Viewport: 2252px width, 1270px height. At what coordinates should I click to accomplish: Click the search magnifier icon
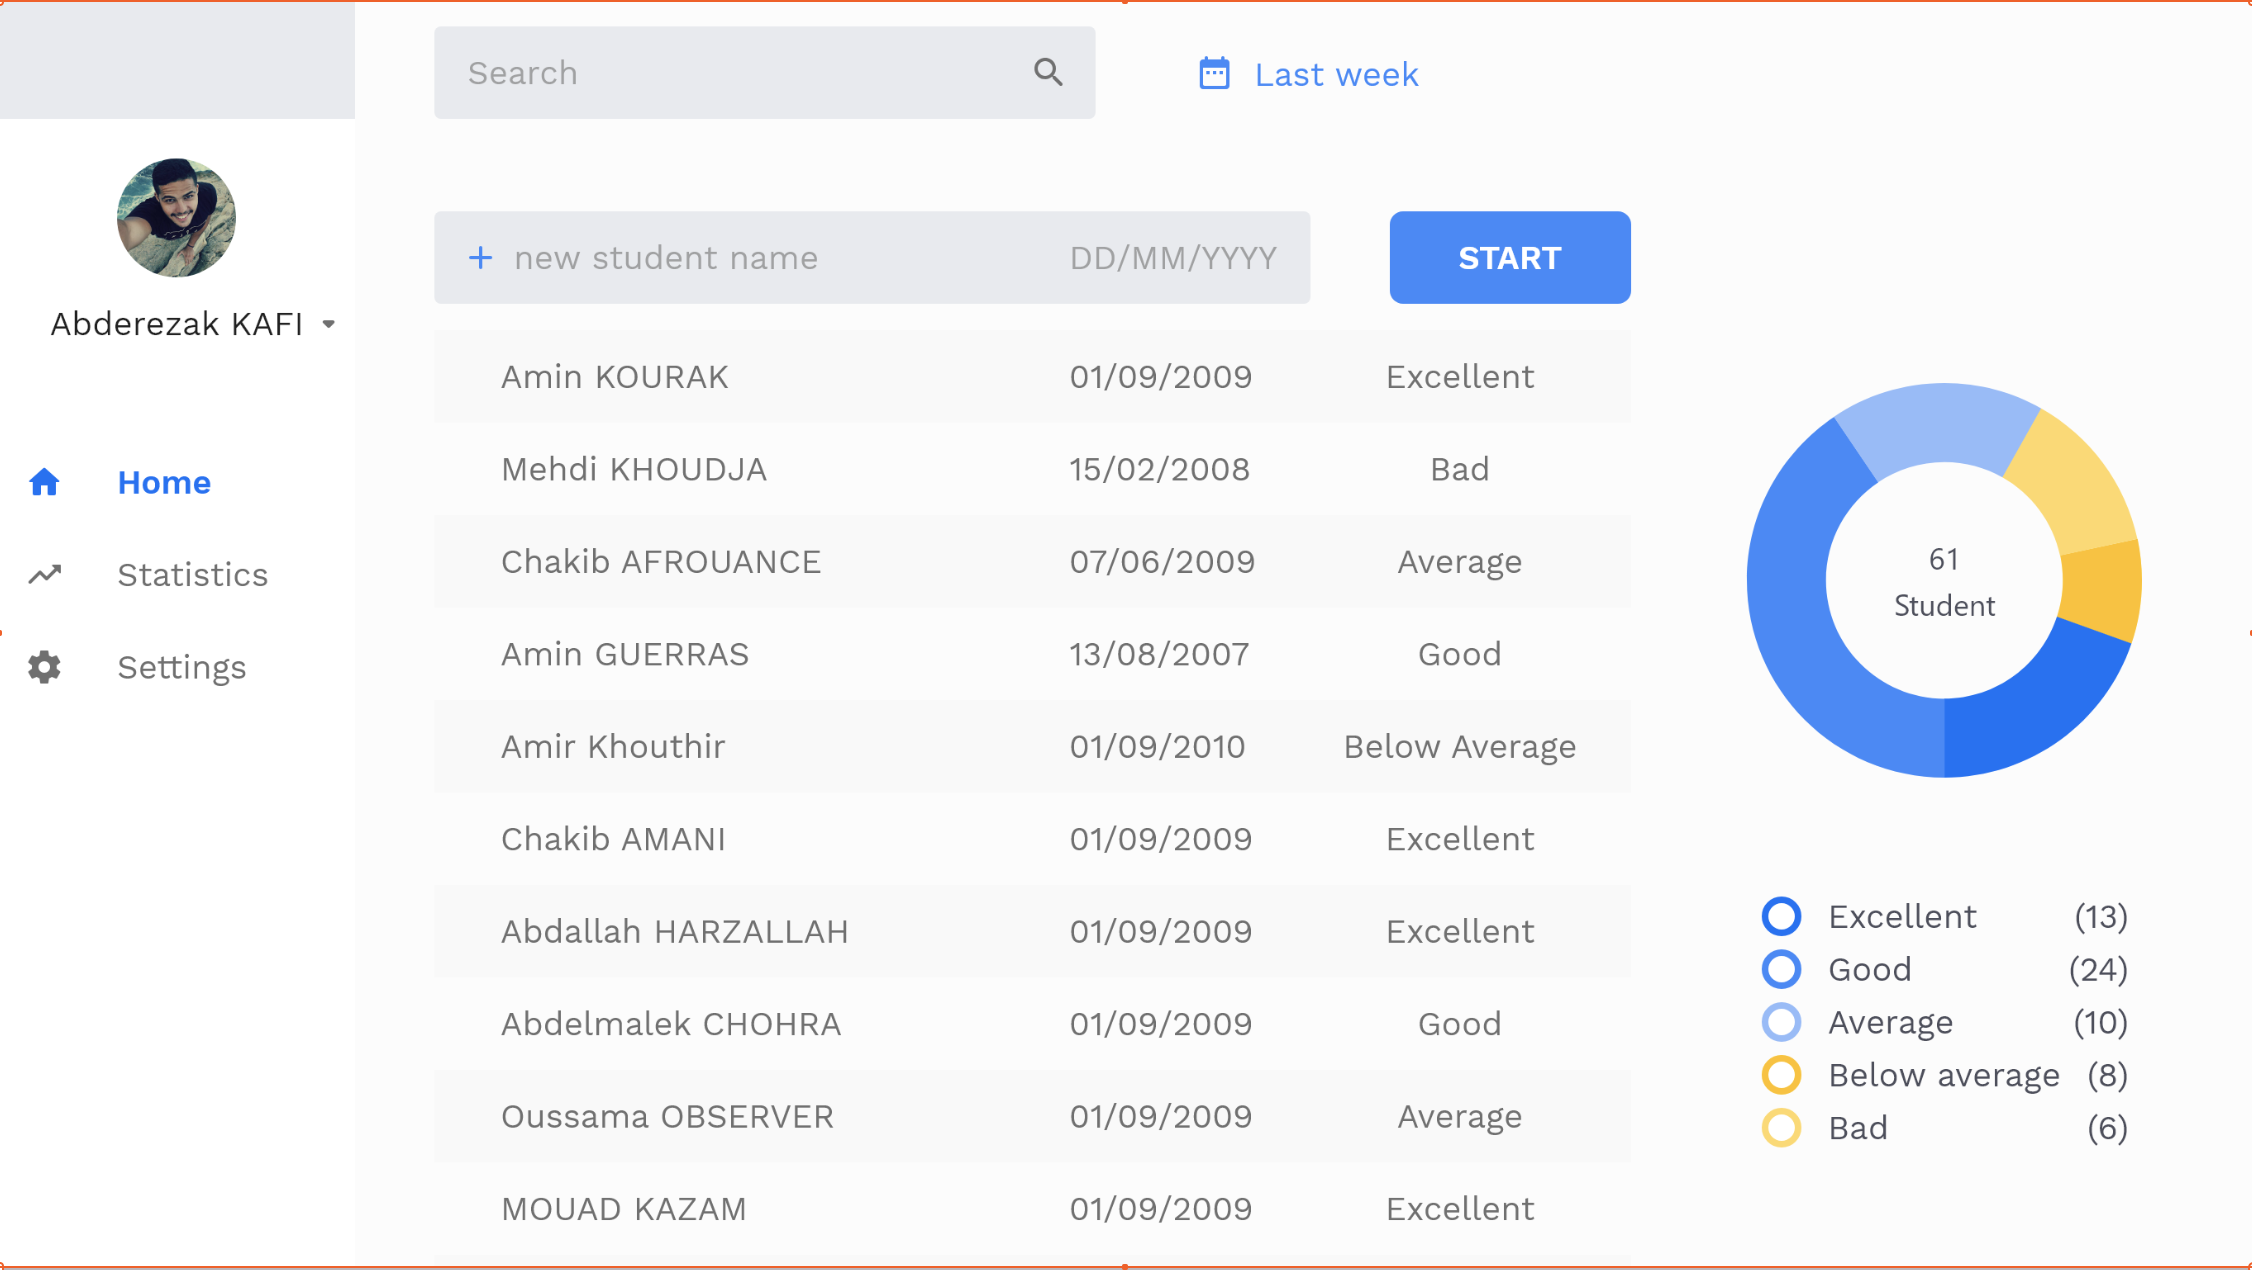coord(1048,72)
